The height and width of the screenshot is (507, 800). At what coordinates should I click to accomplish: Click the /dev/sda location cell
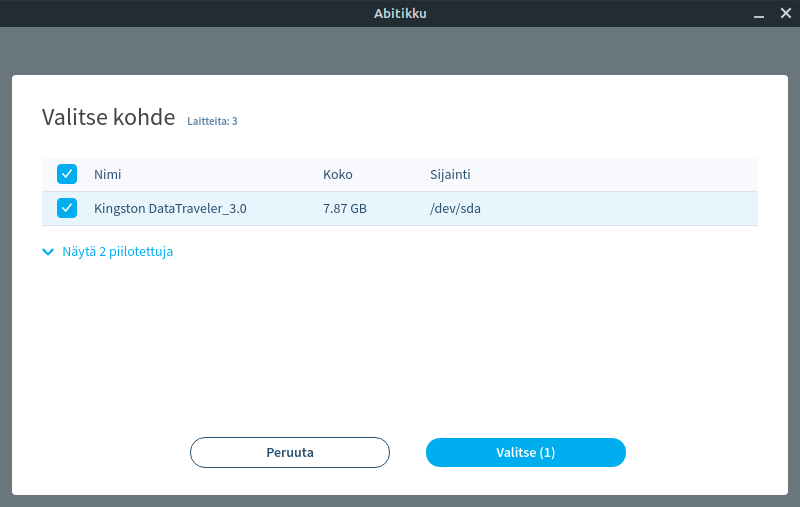point(456,209)
